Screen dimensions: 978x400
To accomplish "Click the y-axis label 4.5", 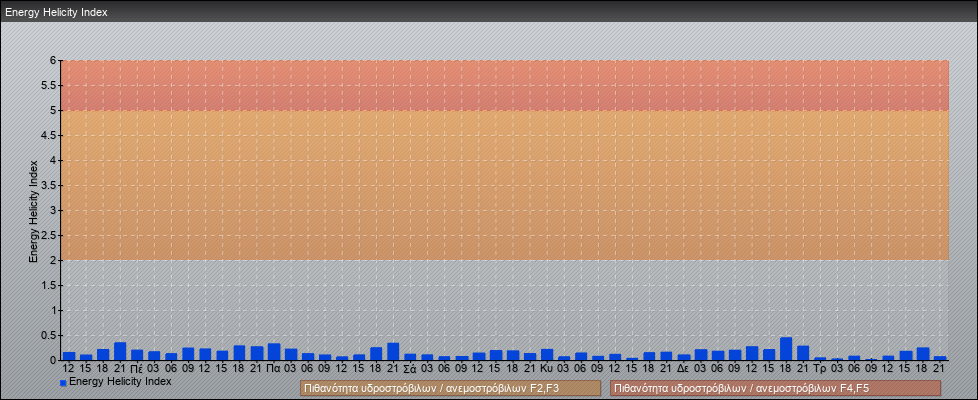I will click(49, 135).
